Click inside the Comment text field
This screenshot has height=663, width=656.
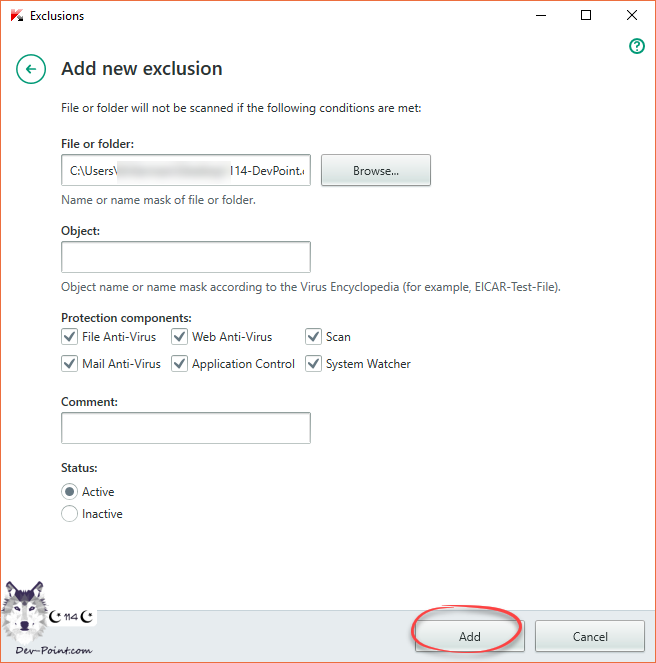tap(186, 428)
